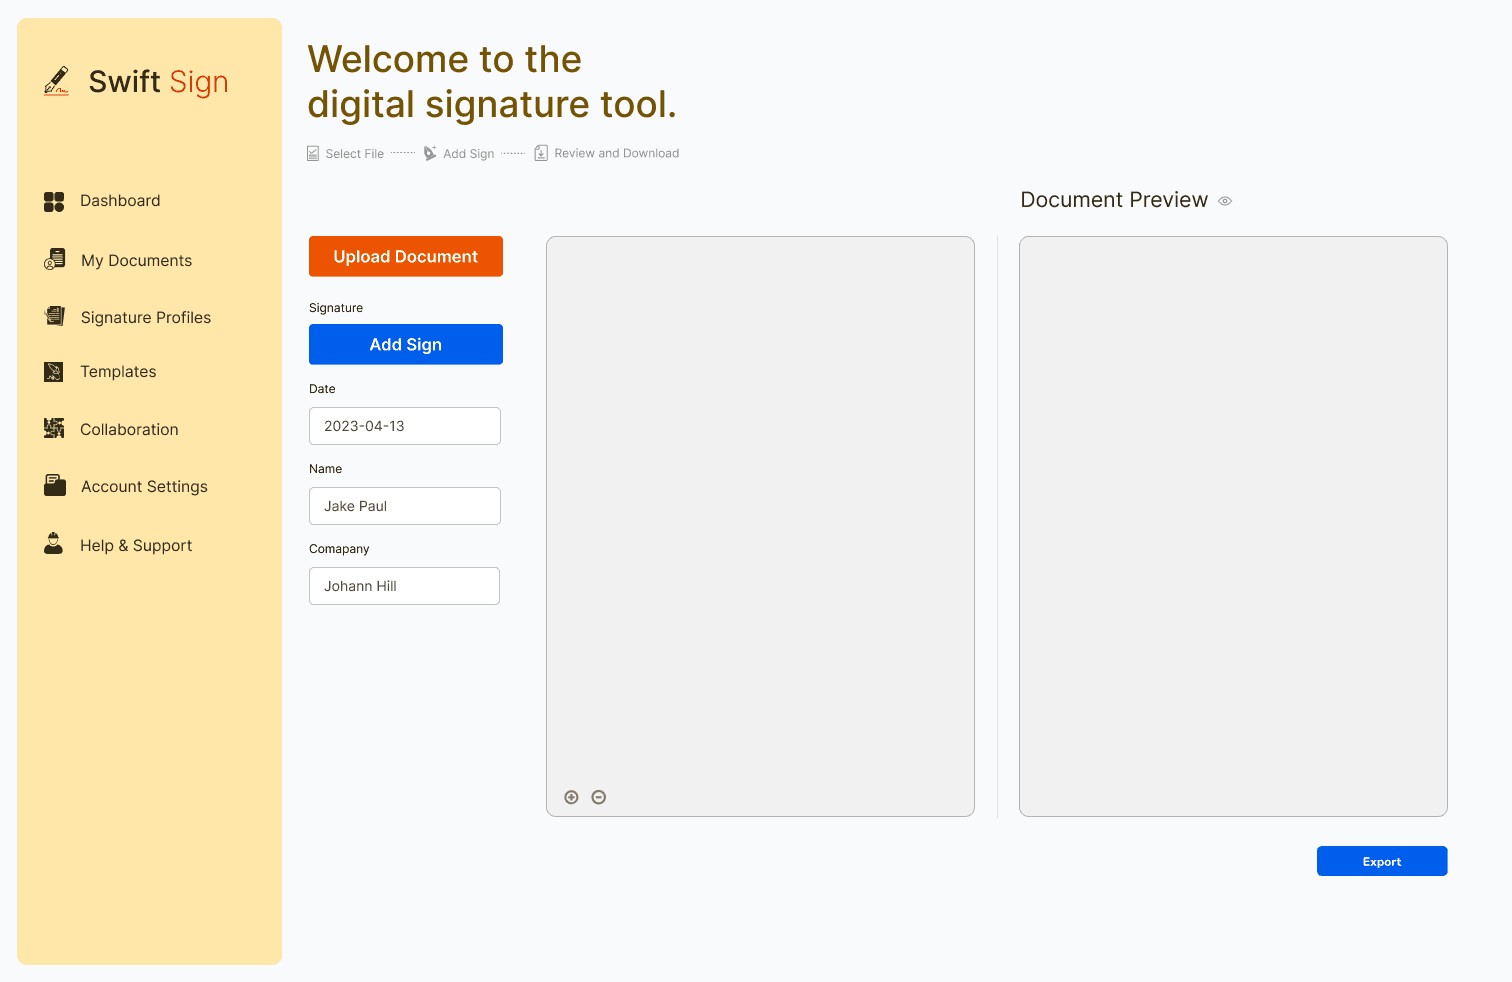This screenshot has width=1512, height=982.
Task: Click the Dashboard grid icon
Action: 53,201
